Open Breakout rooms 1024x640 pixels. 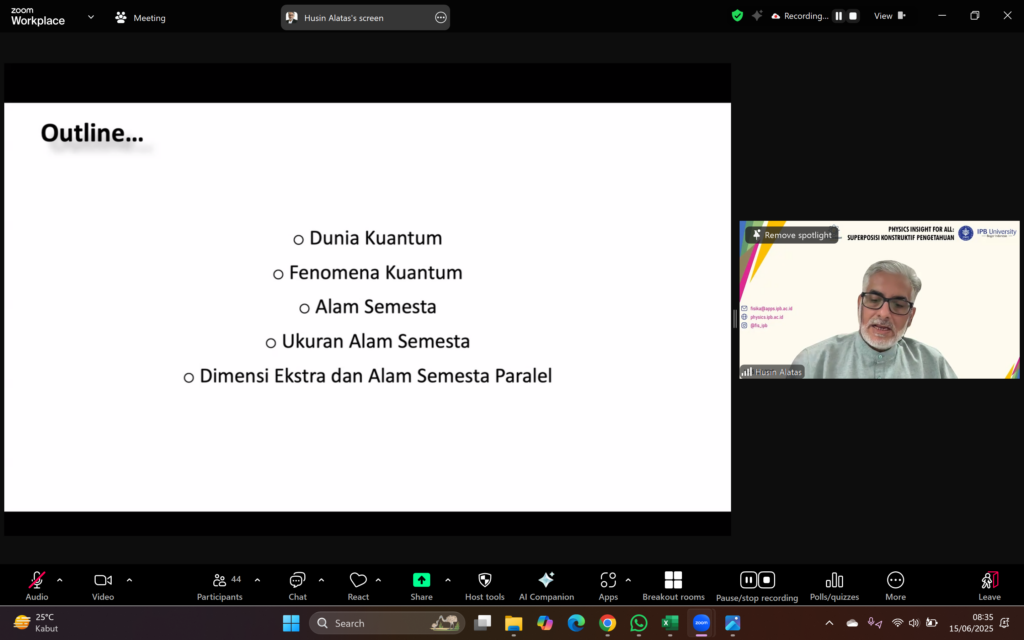[673, 585]
